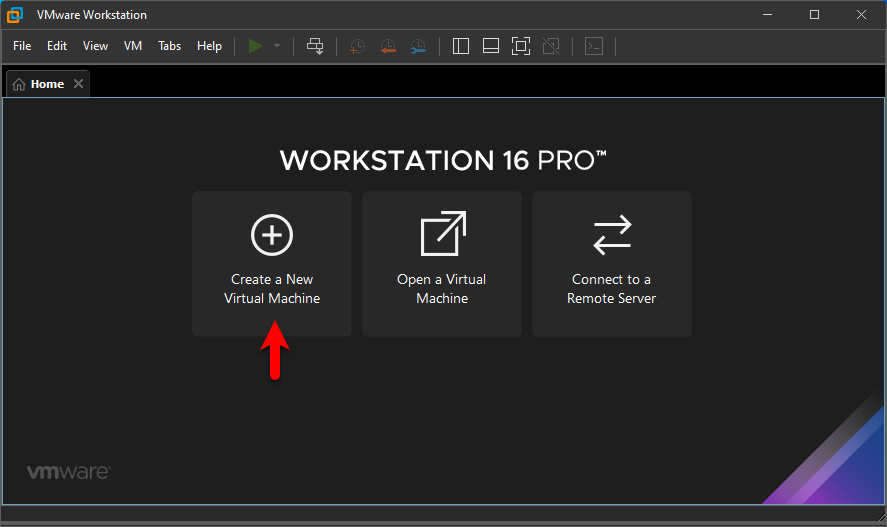Click the Send Ctrl+Alt+Del toolbar icon

click(x=315, y=46)
